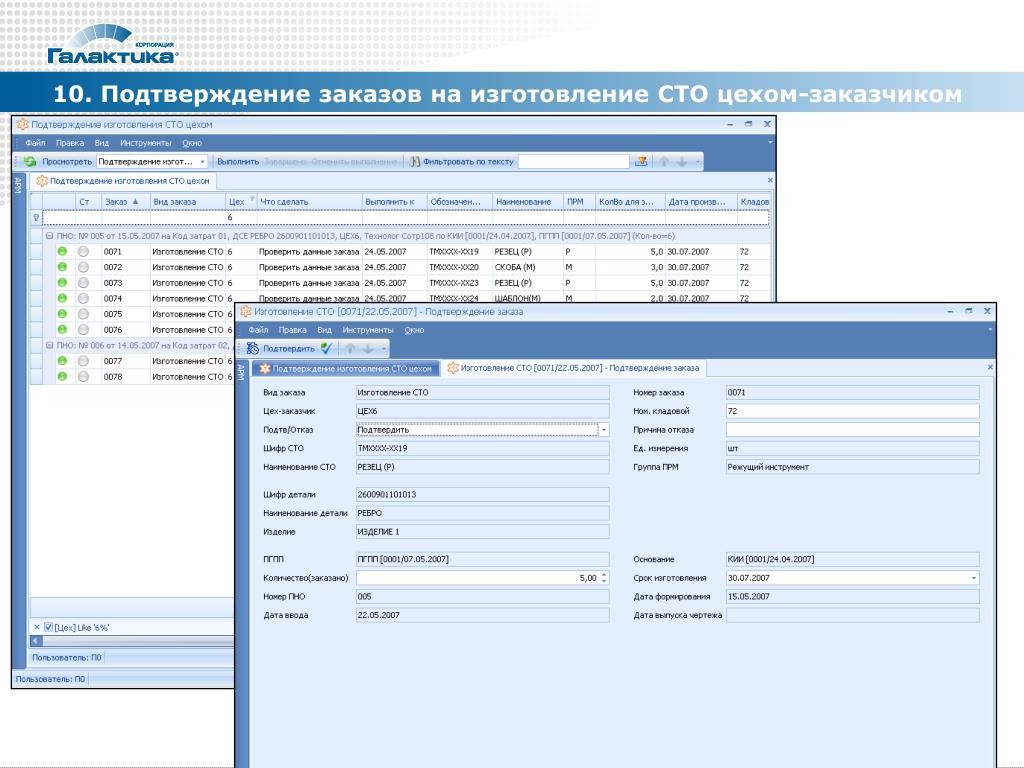1024x768 pixels.
Task: Click the Цех filter row cell with 6
Action: [240, 217]
